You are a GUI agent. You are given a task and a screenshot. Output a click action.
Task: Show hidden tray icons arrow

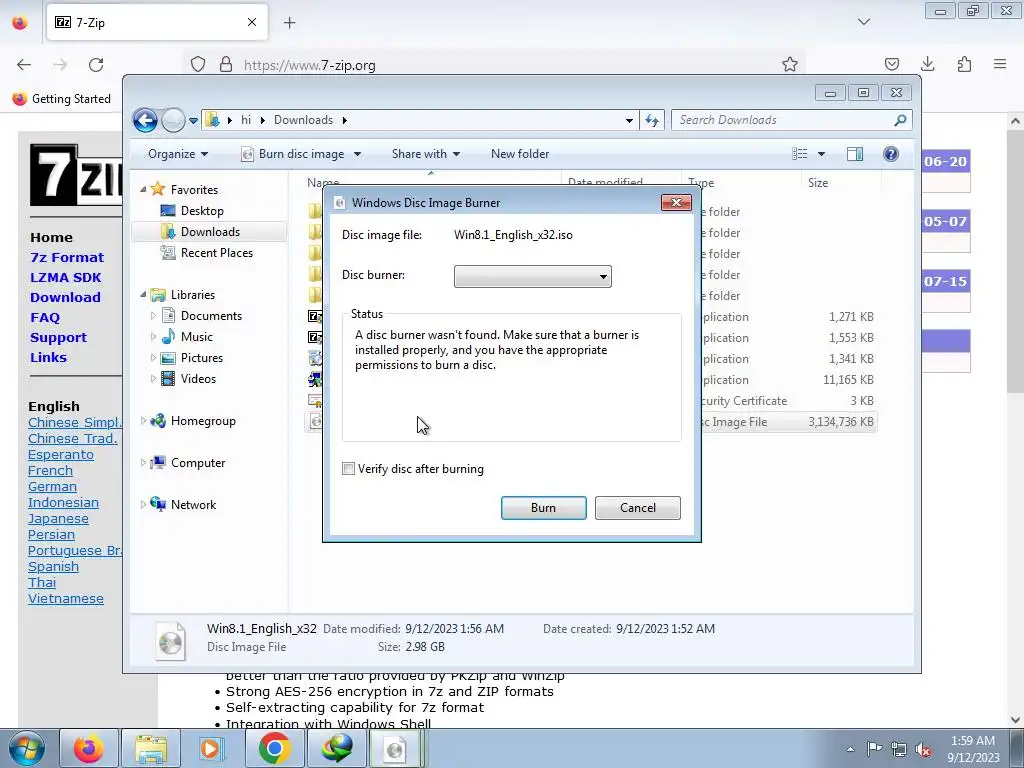850,750
